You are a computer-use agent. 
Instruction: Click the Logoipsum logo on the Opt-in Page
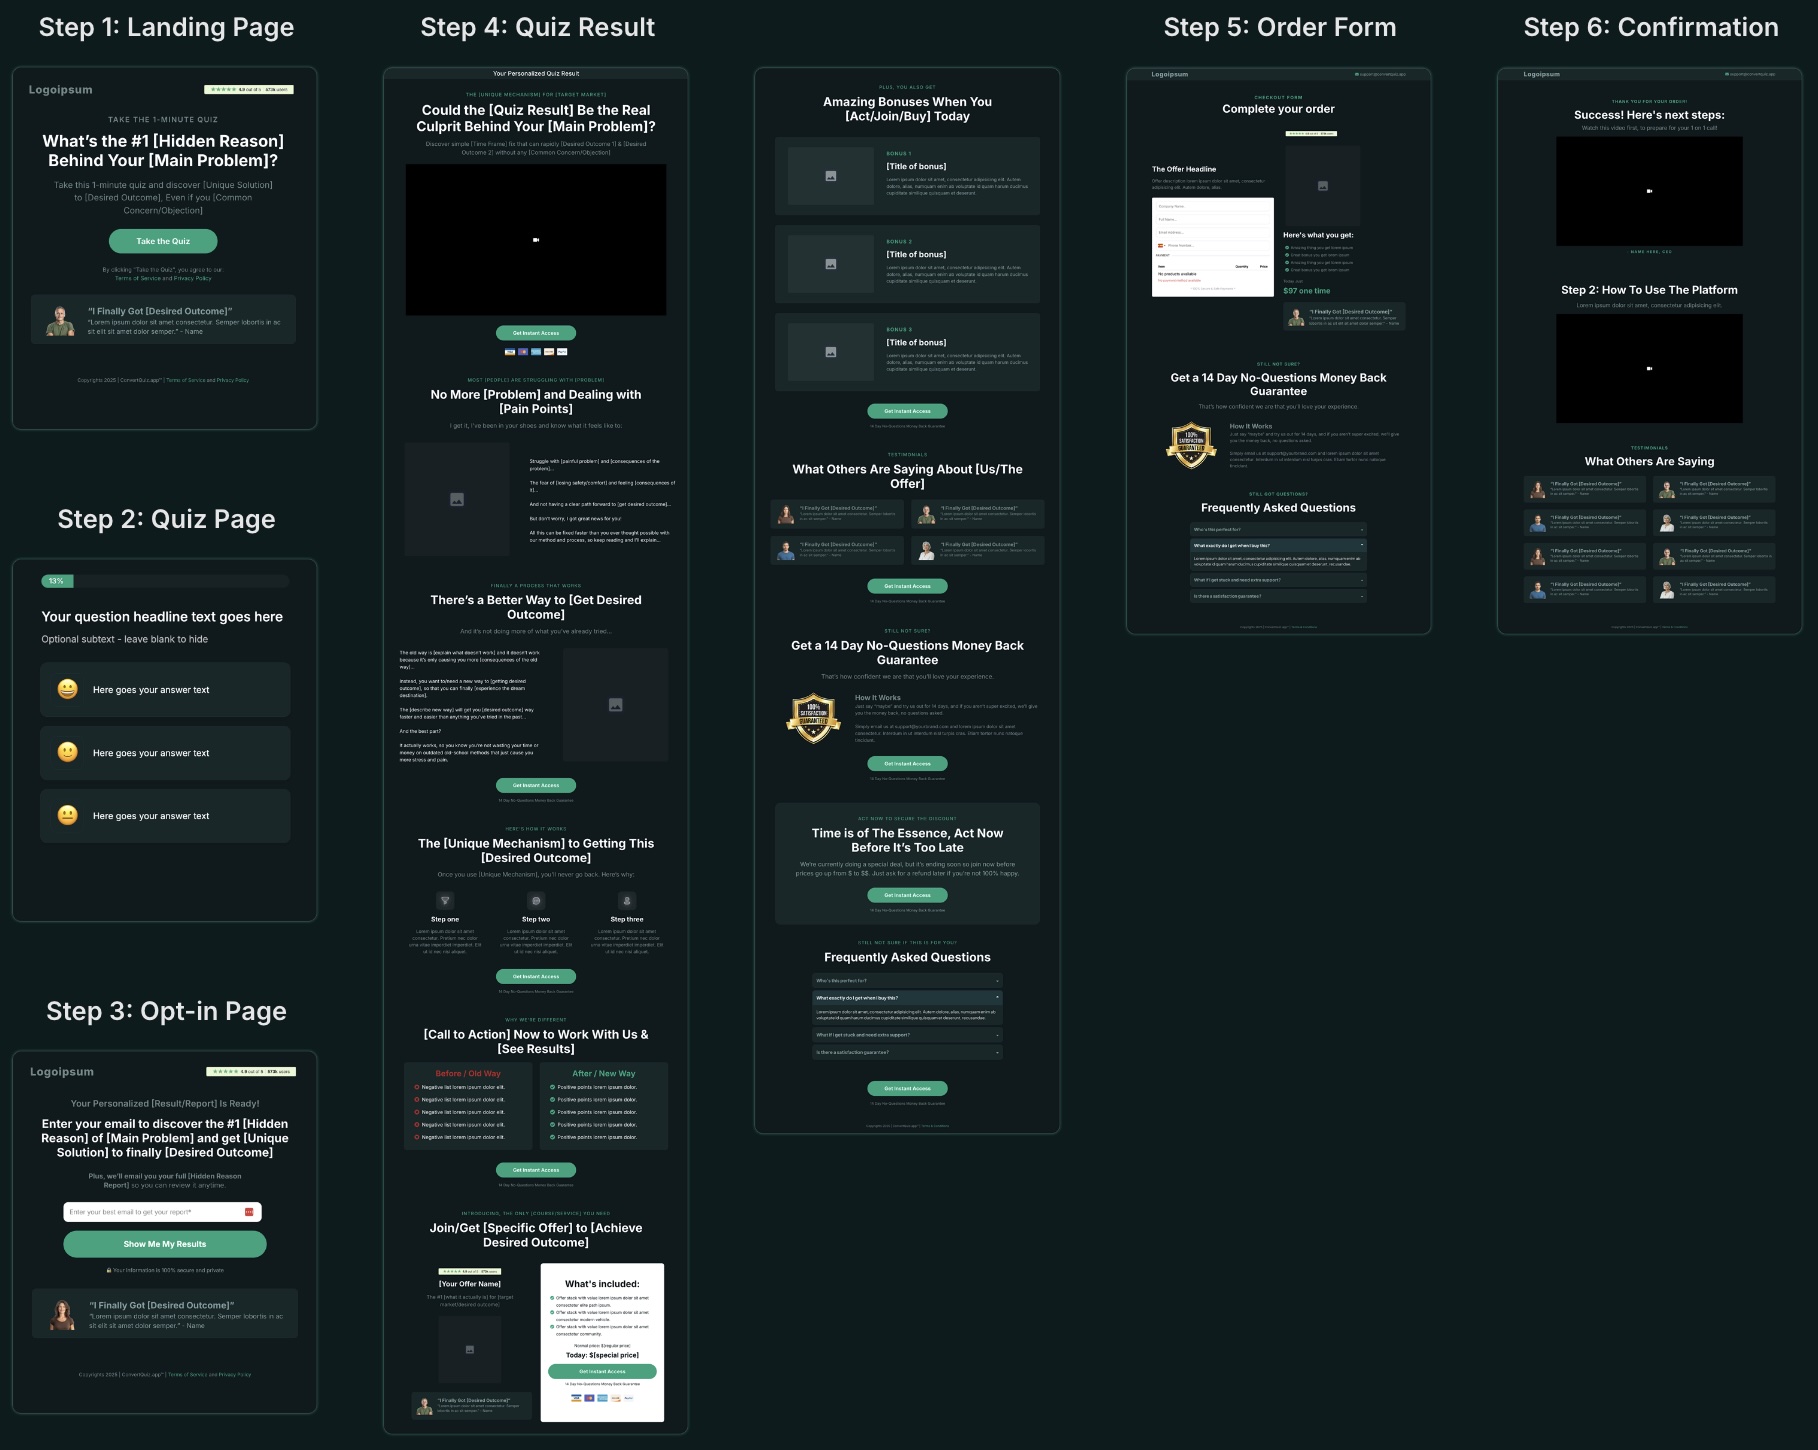(x=62, y=1072)
